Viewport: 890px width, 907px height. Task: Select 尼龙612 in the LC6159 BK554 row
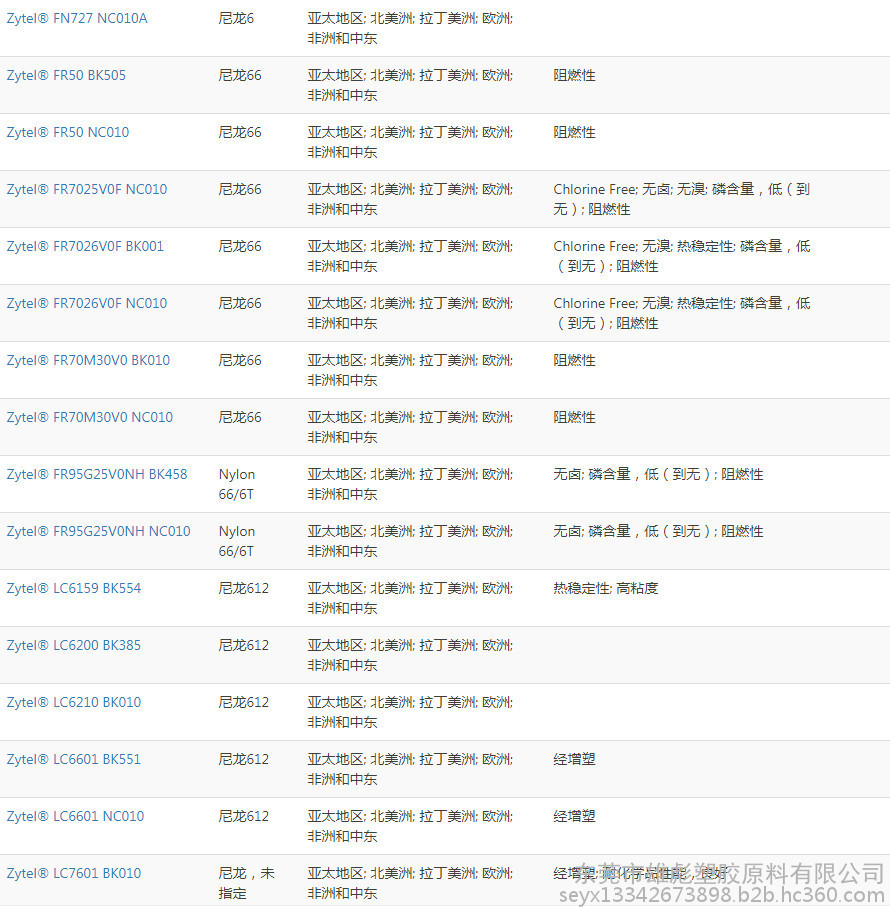point(243,588)
